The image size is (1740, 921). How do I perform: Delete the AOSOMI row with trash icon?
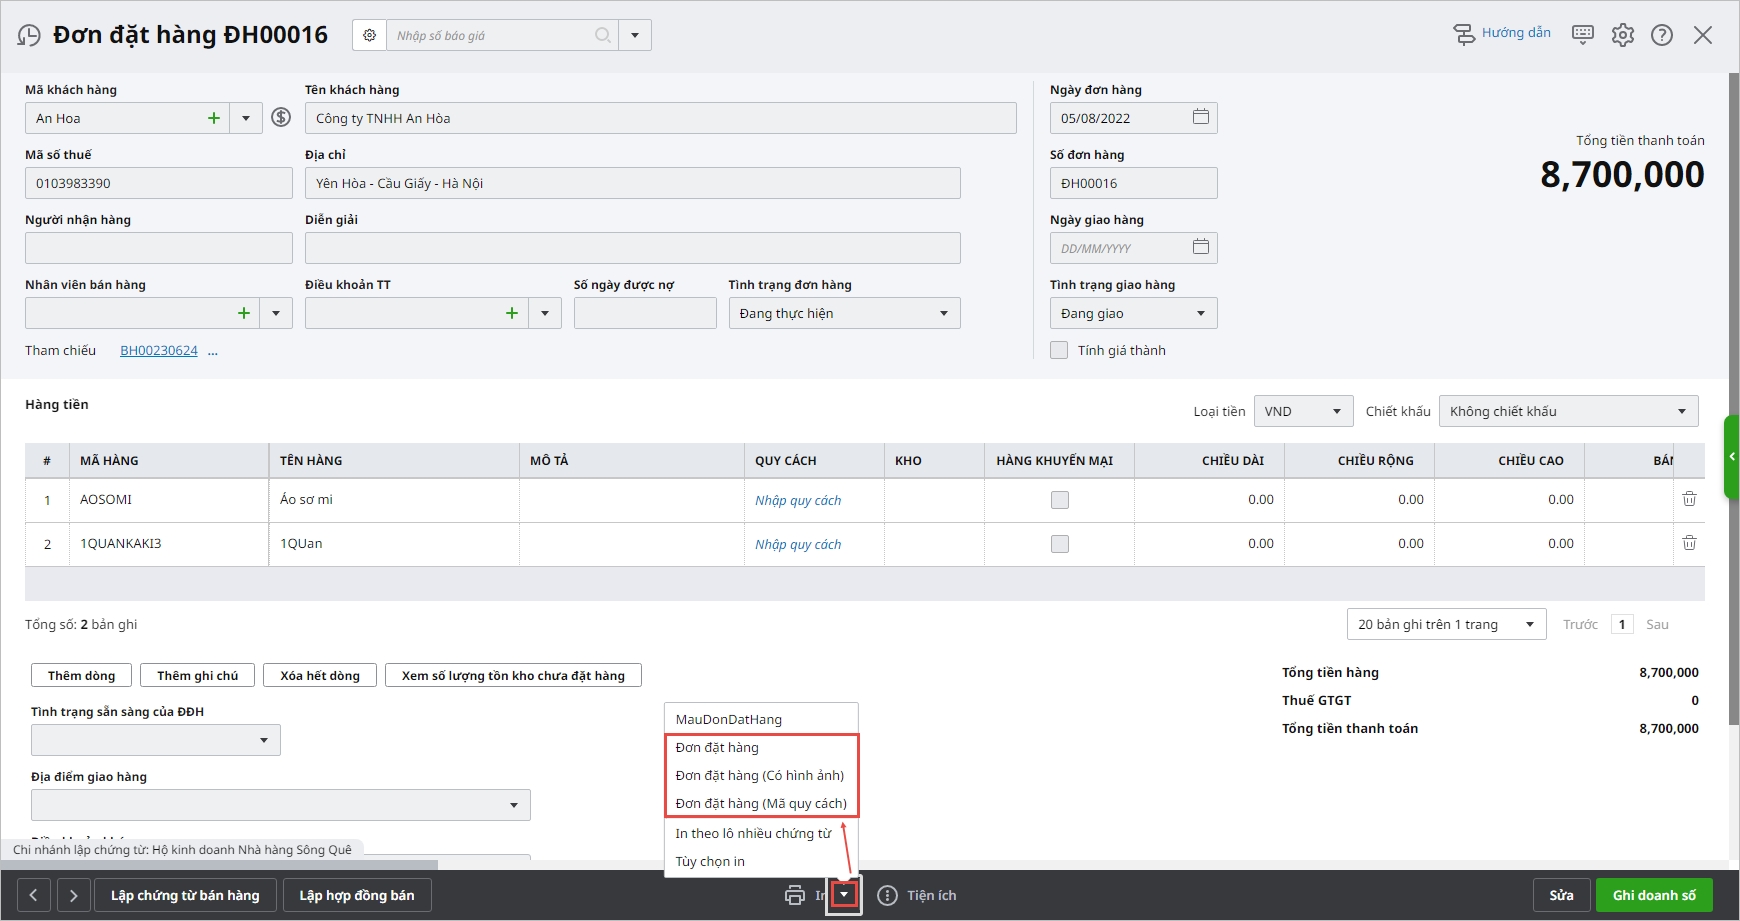(1689, 499)
